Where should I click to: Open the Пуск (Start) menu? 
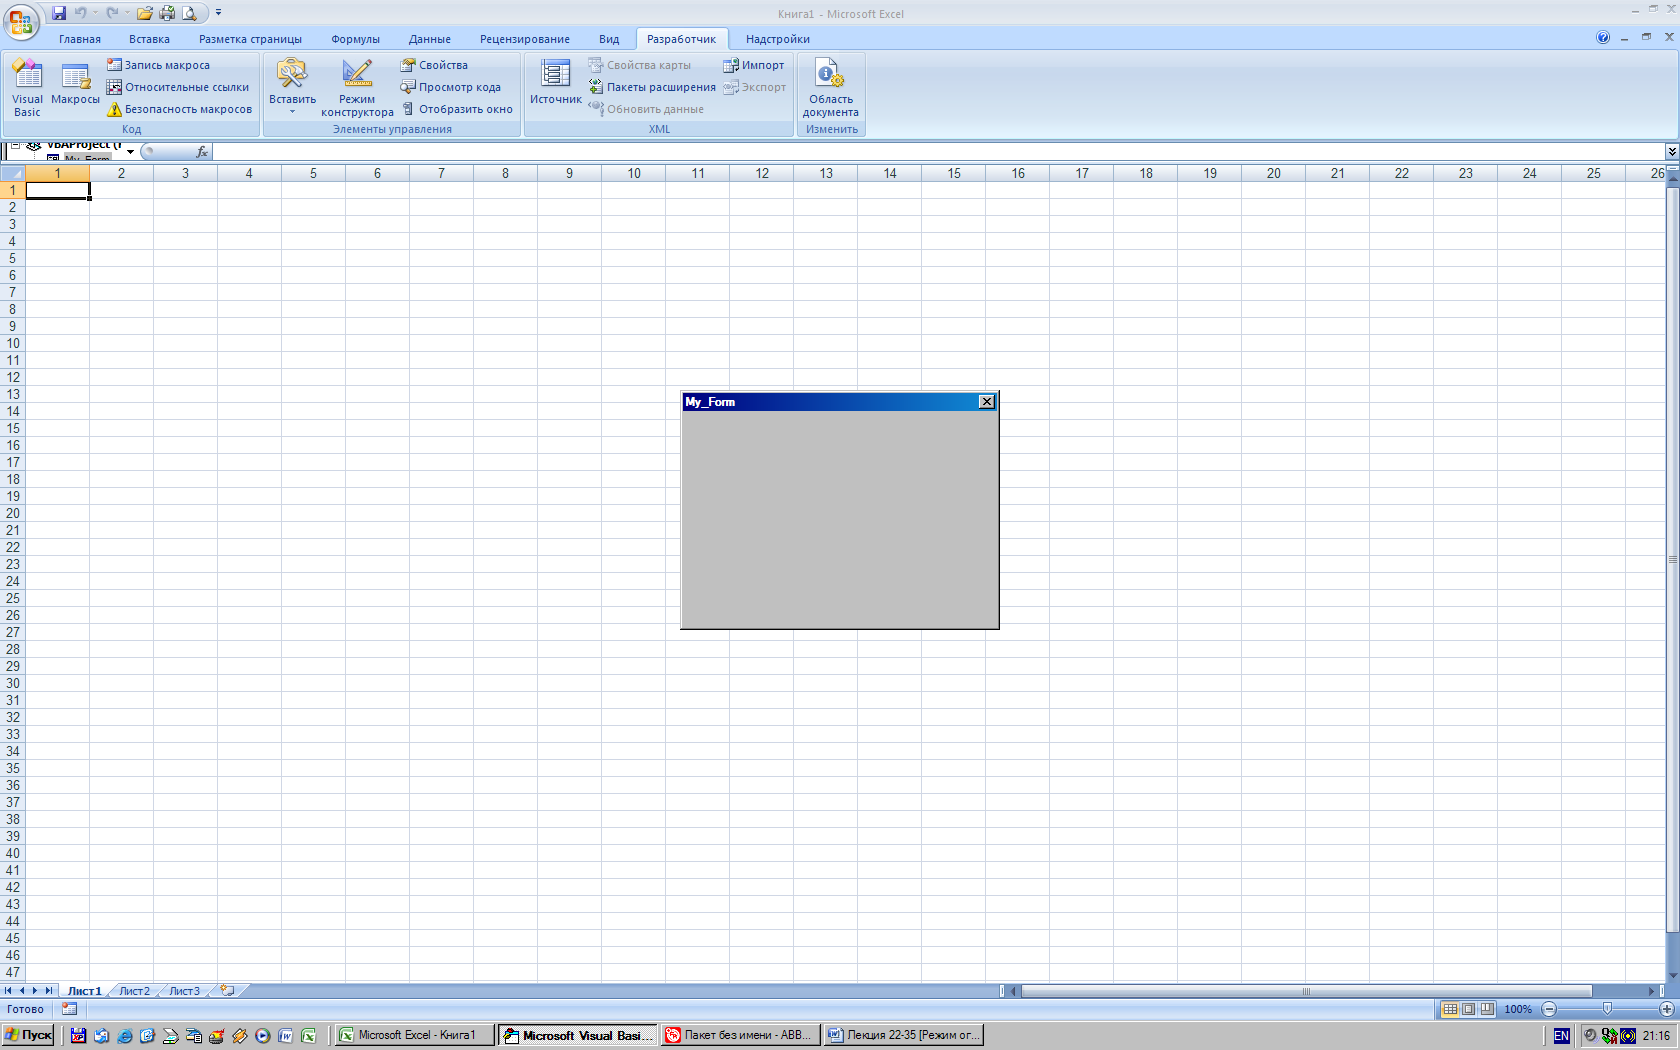click(28, 1035)
